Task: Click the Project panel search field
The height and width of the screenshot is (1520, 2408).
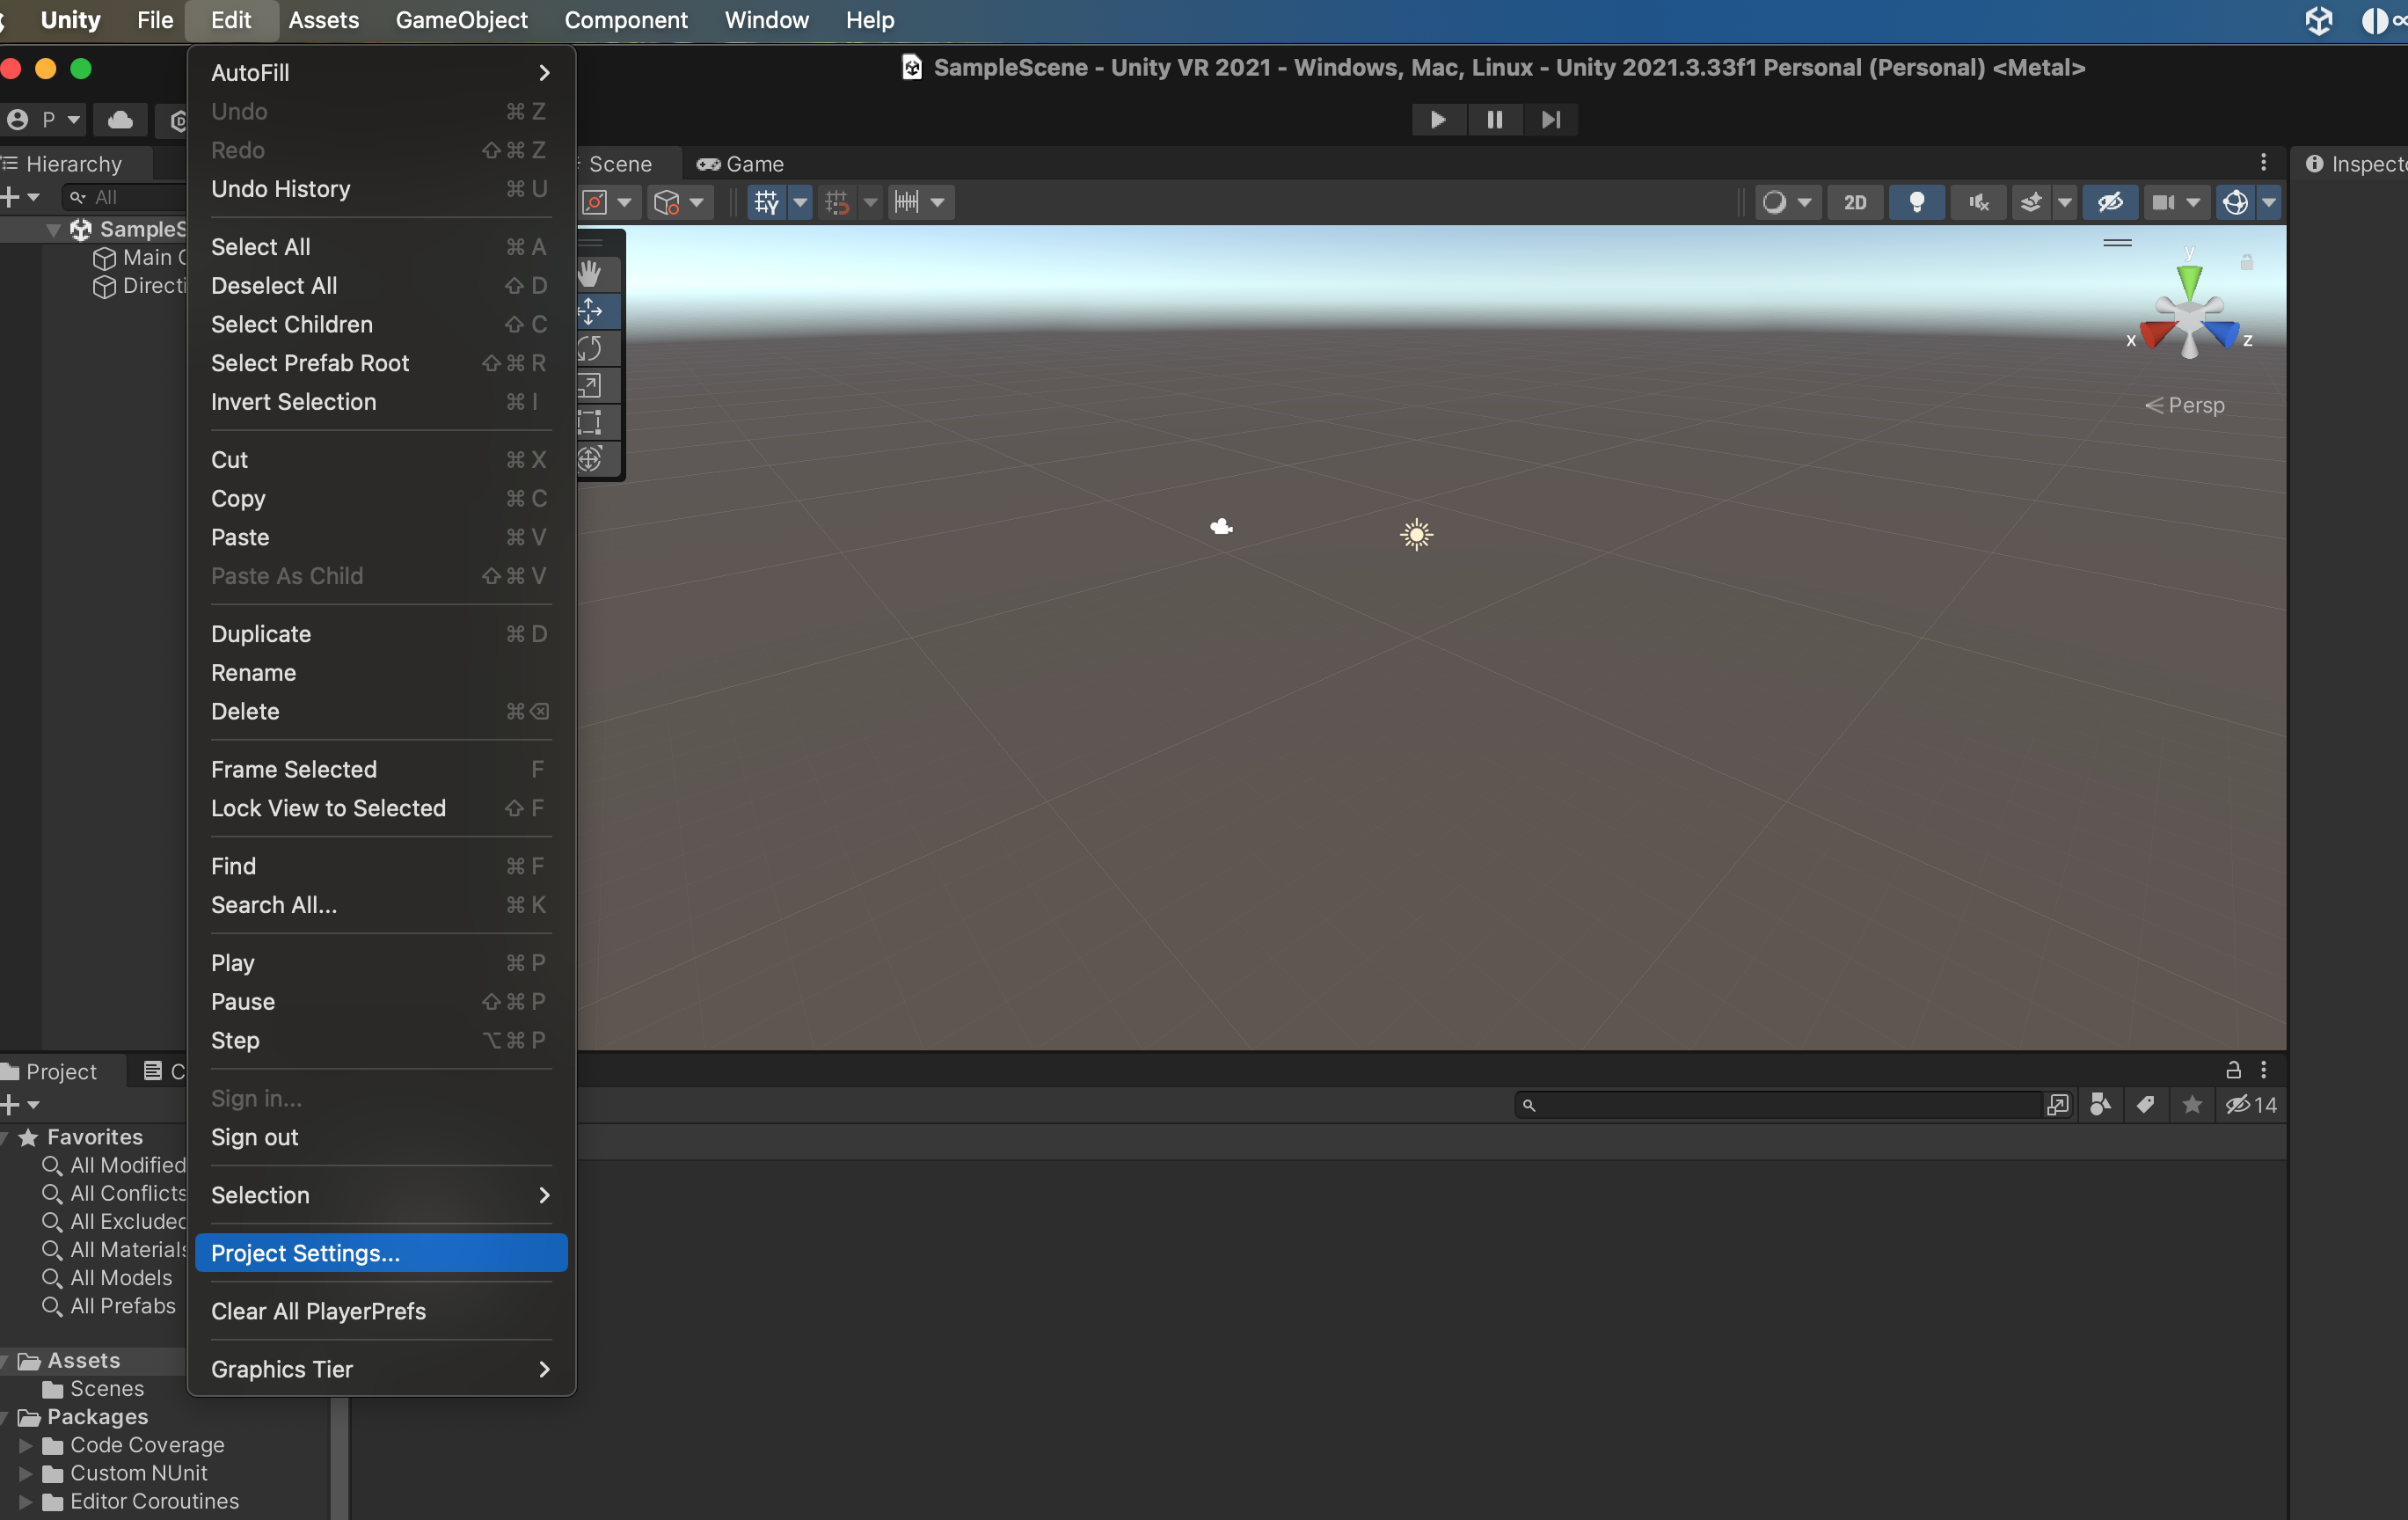Action: 1780,1105
